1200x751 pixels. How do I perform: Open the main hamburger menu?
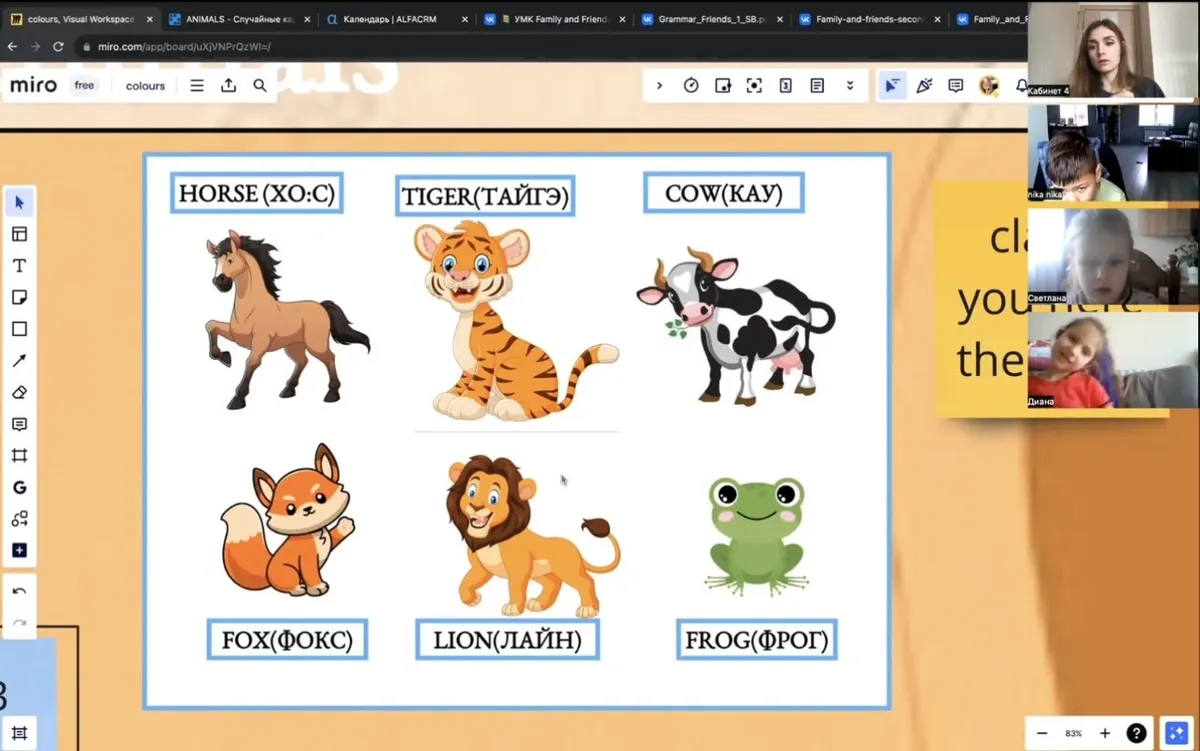click(x=197, y=86)
